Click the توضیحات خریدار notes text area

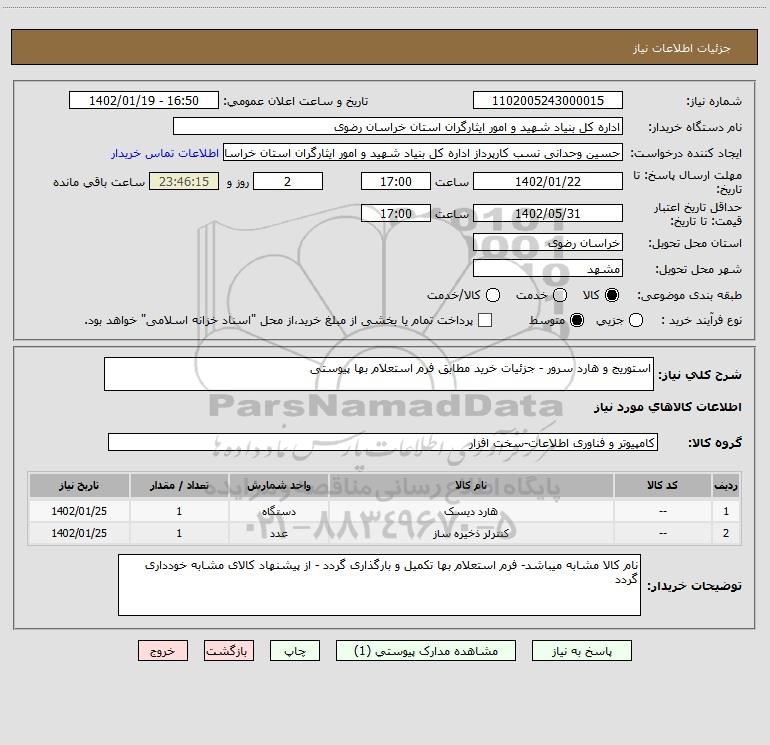point(379,585)
